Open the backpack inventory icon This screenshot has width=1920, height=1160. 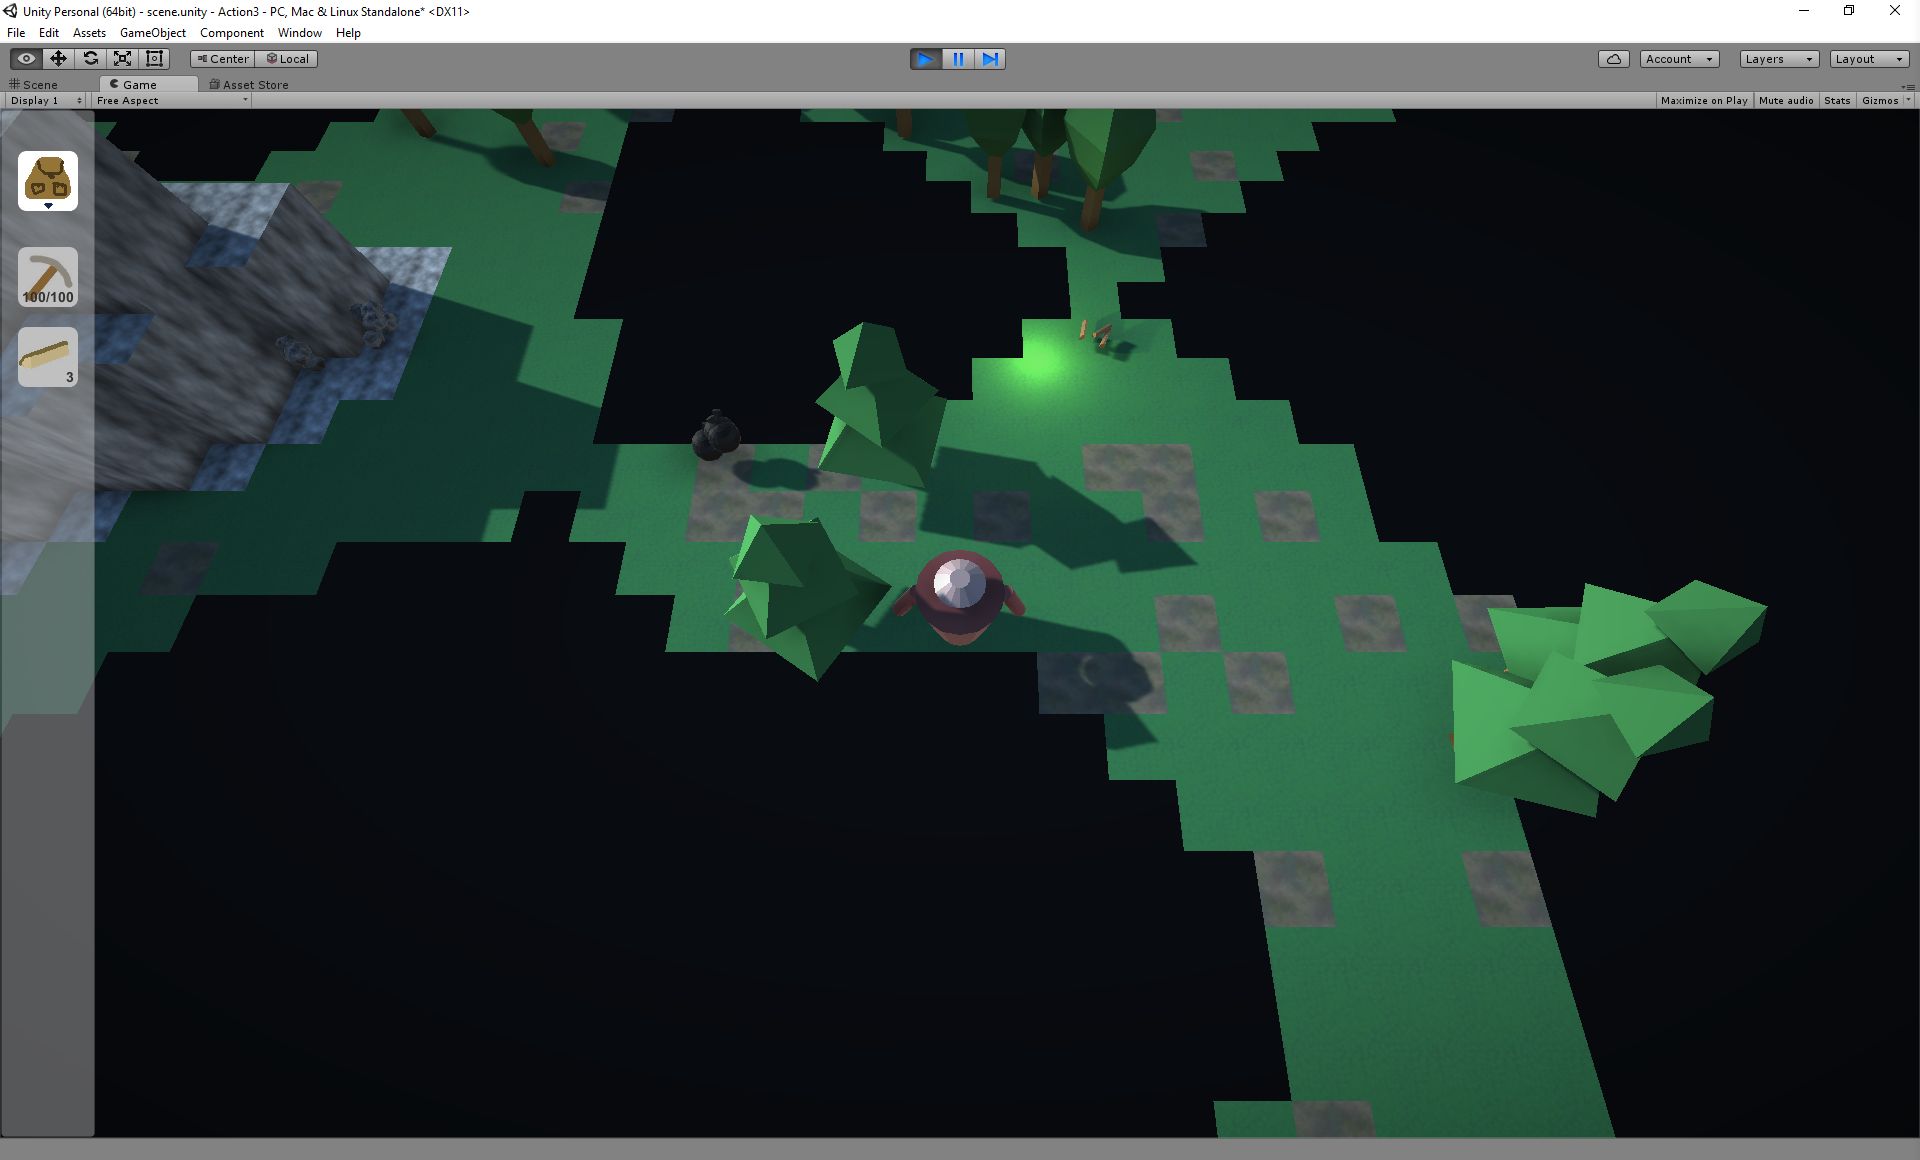pyautogui.click(x=48, y=181)
